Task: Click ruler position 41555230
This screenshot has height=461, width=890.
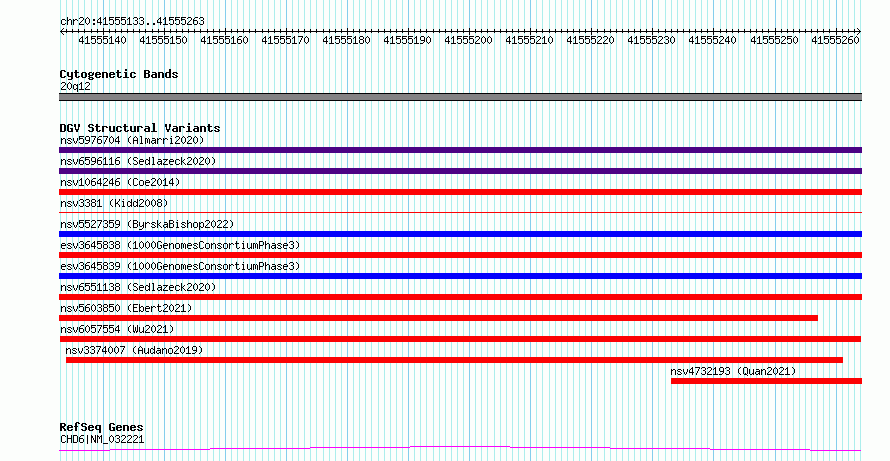Action: [652, 40]
